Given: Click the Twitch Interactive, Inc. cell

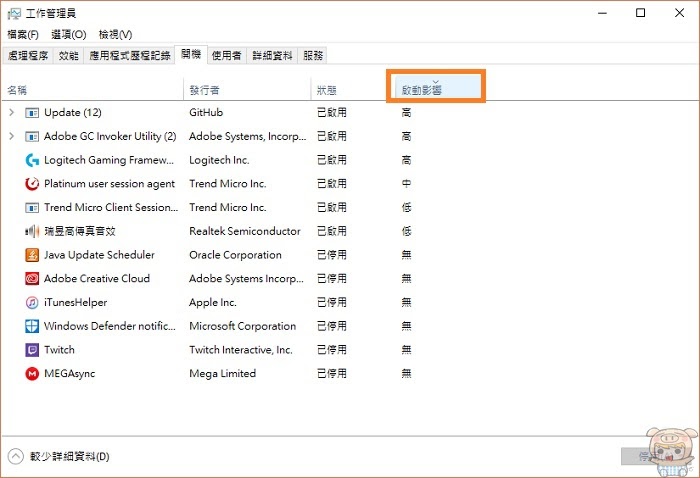Looking at the screenshot, I should click(x=241, y=350).
